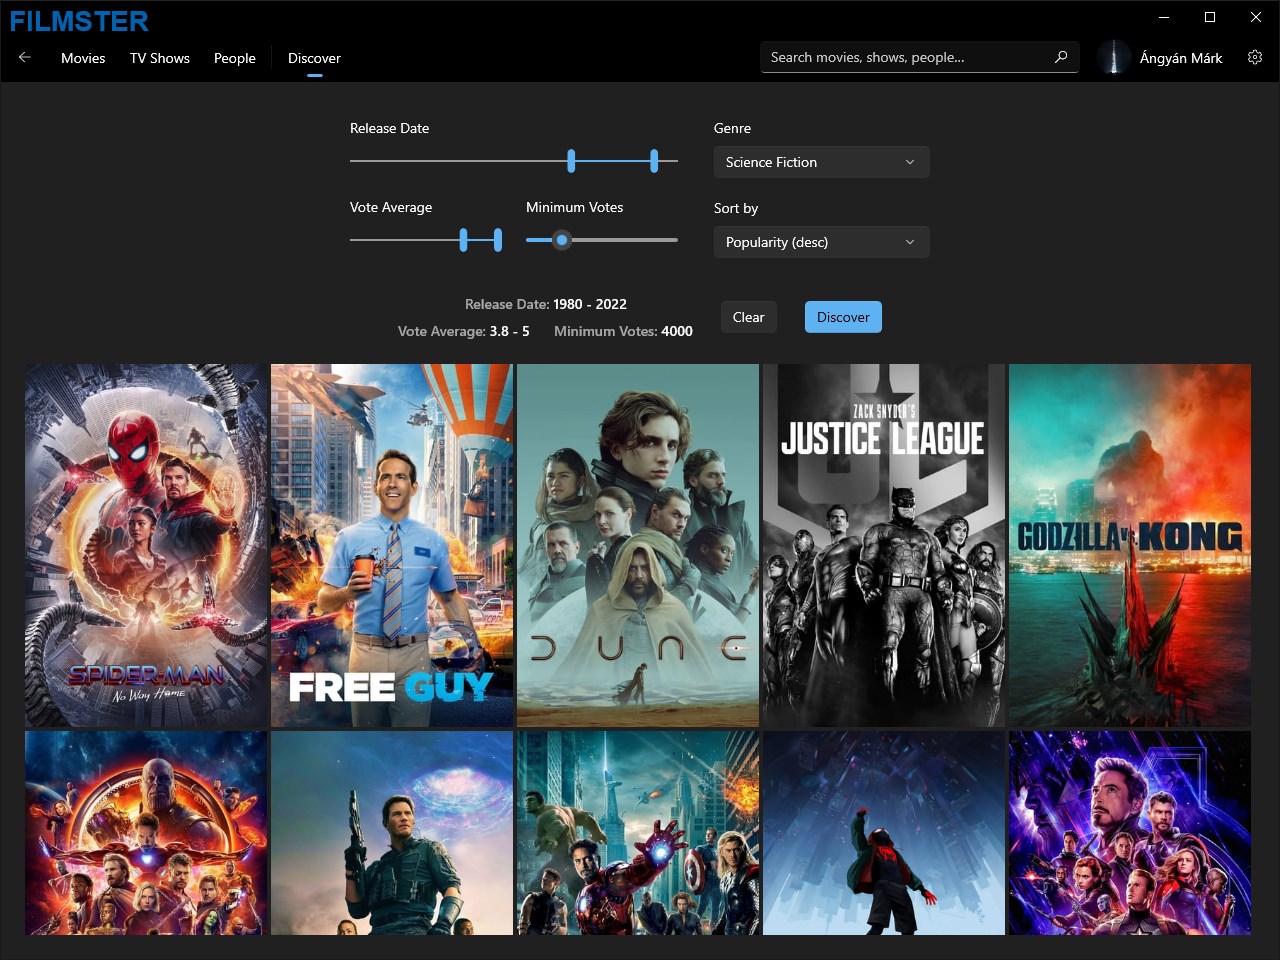Close the Filmster window
1280x960 pixels.
click(x=1256, y=17)
